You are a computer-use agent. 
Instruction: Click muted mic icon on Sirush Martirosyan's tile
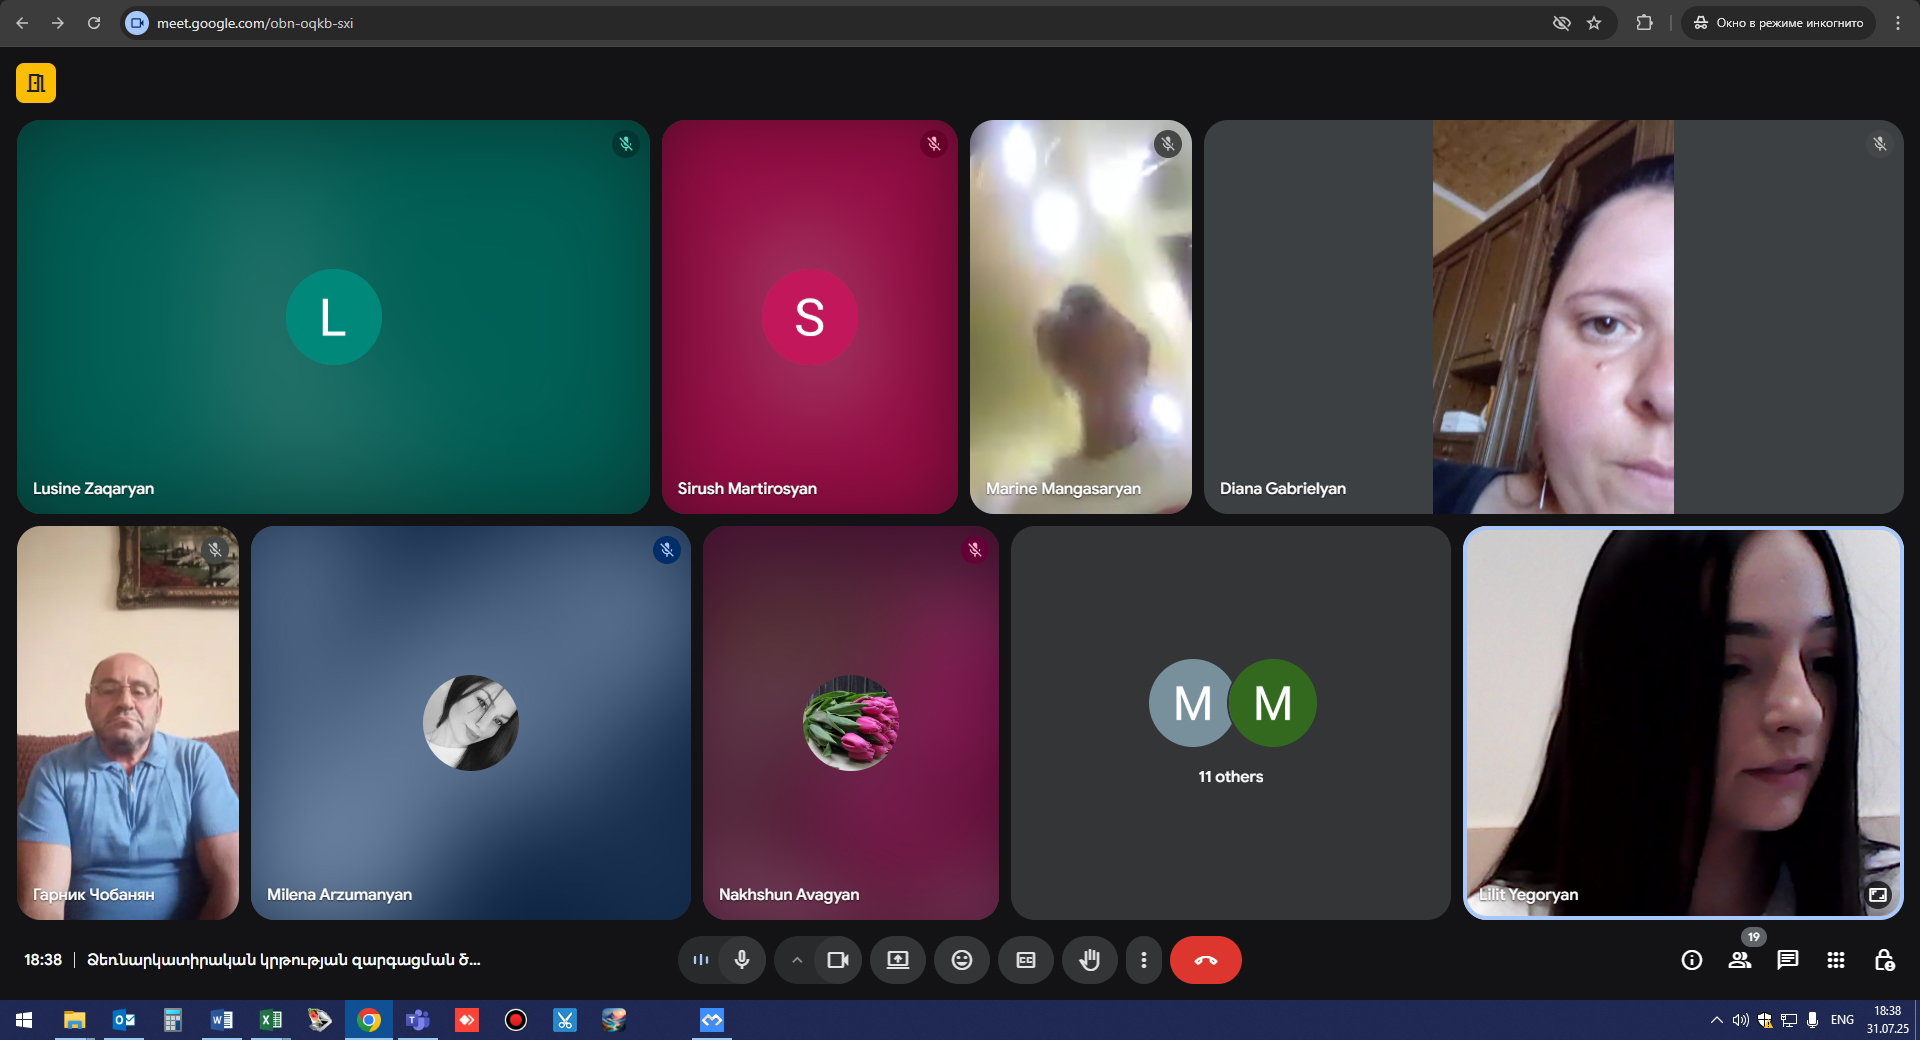point(934,144)
